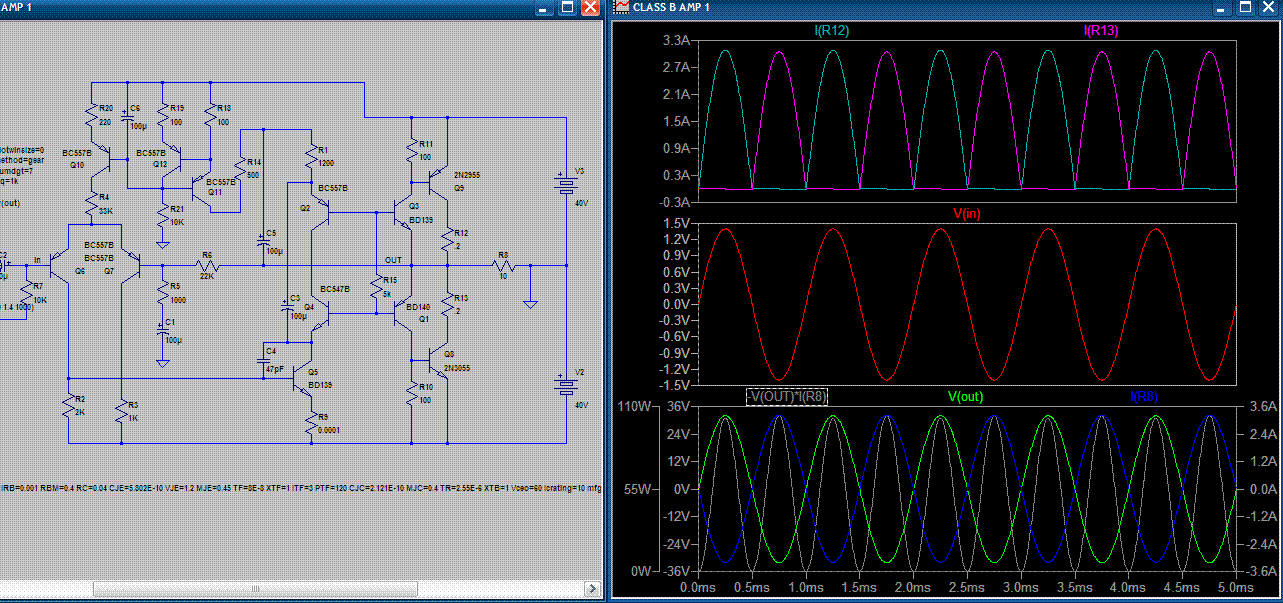1283x603 pixels.
Task: Select the C6 100µ capacitor symbol
Action: pyautogui.click(x=129, y=116)
